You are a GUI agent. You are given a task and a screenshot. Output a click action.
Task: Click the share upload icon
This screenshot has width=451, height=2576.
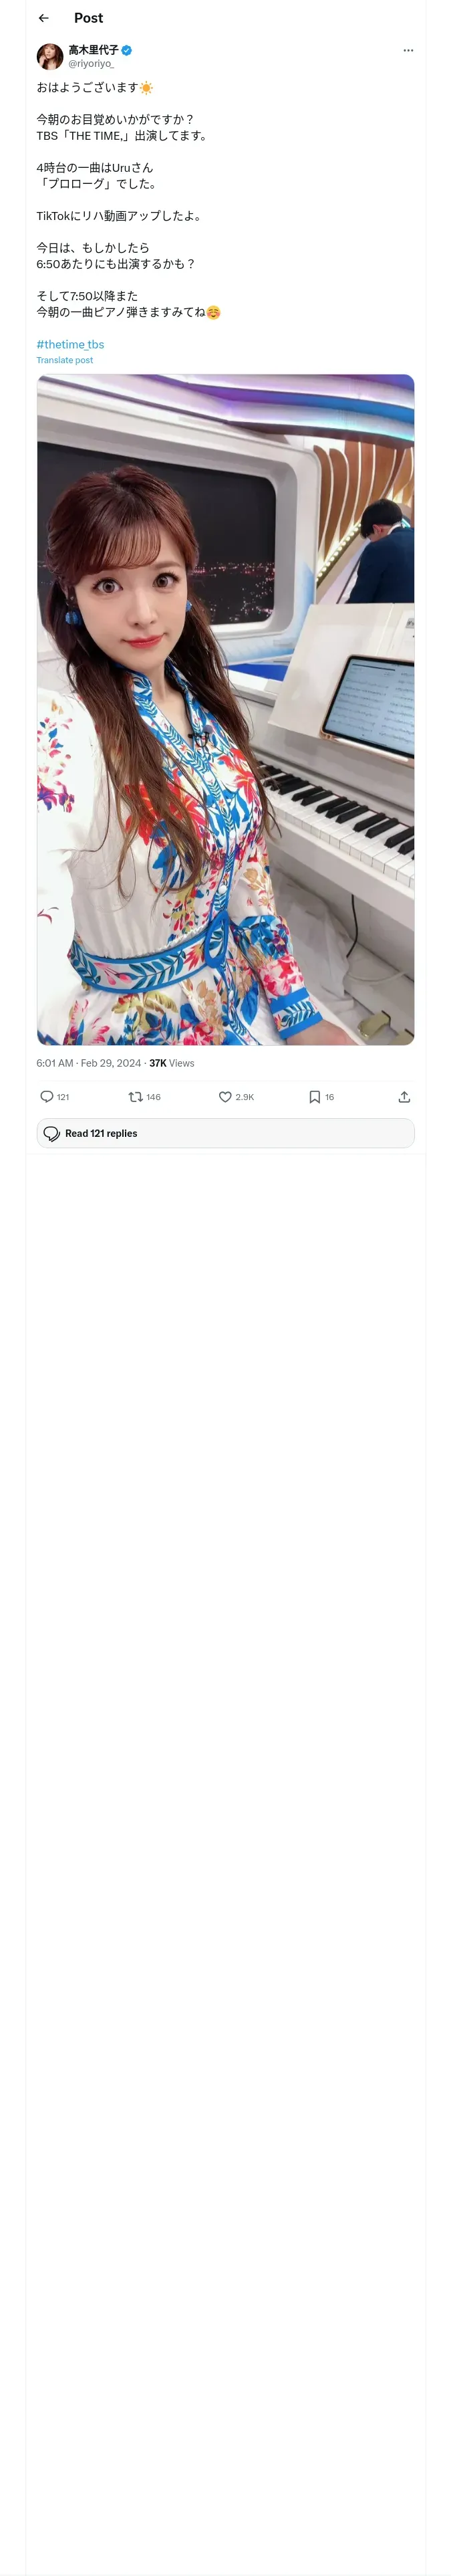[404, 1097]
